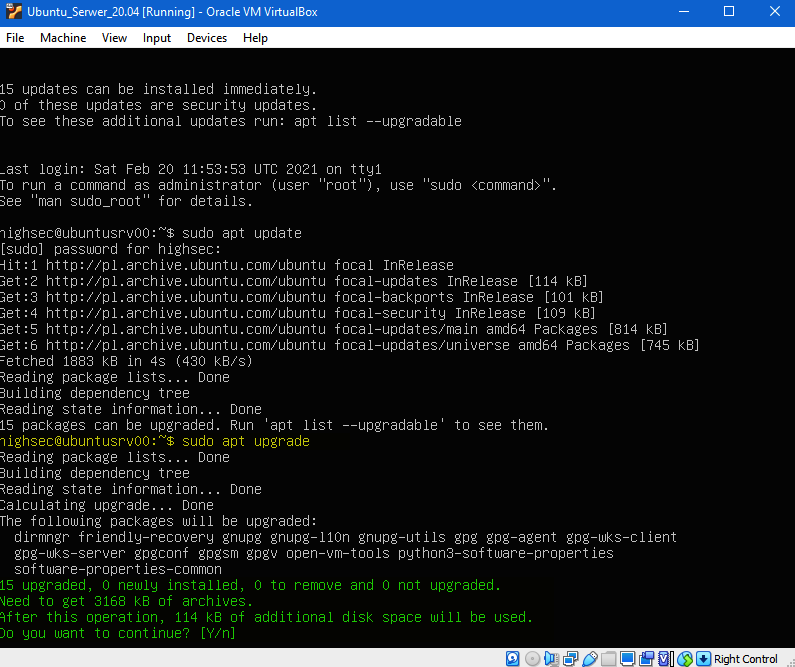Click the virtualization features V icon
Image resolution: width=795 pixels, height=667 pixels.
663,658
